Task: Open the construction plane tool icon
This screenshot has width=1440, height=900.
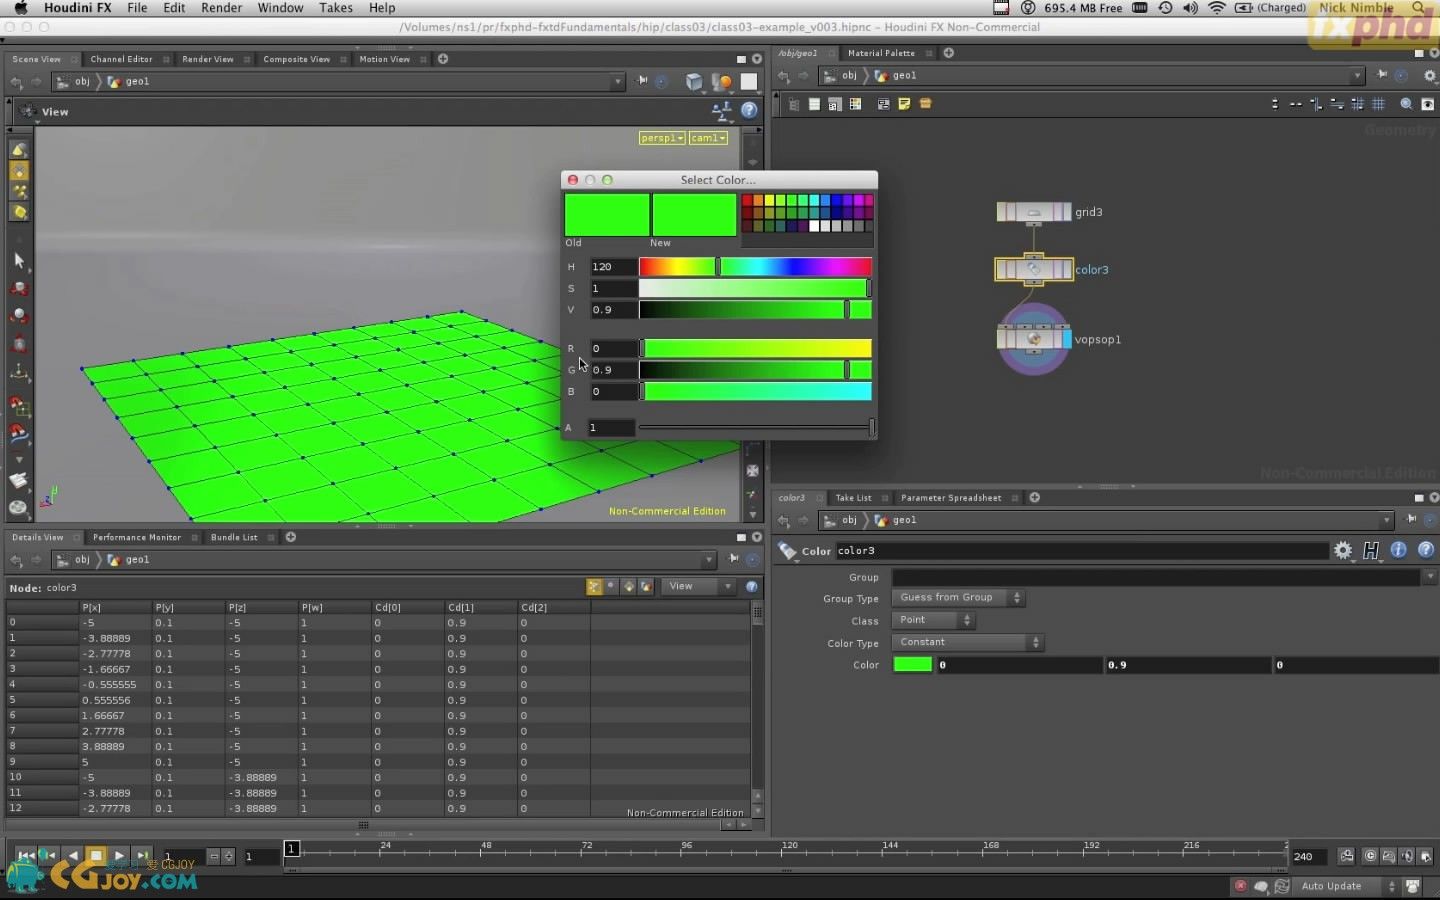Action: (x=18, y=480)
